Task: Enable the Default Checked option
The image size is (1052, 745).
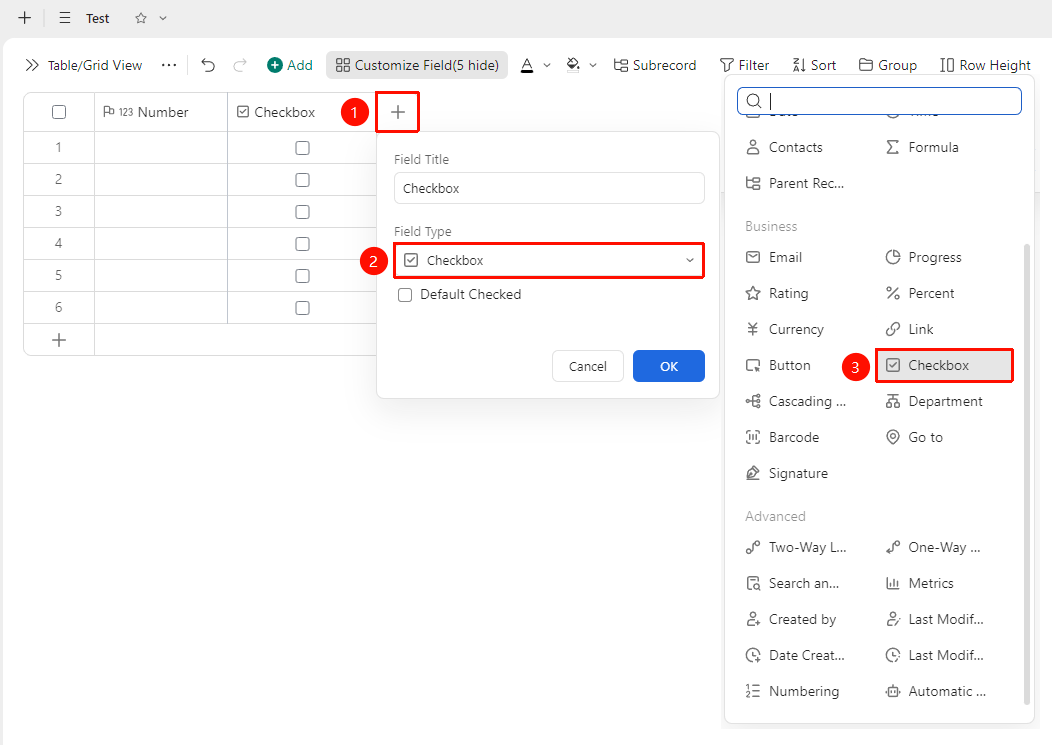Action: pyautogui.click(x=405, y=295)
